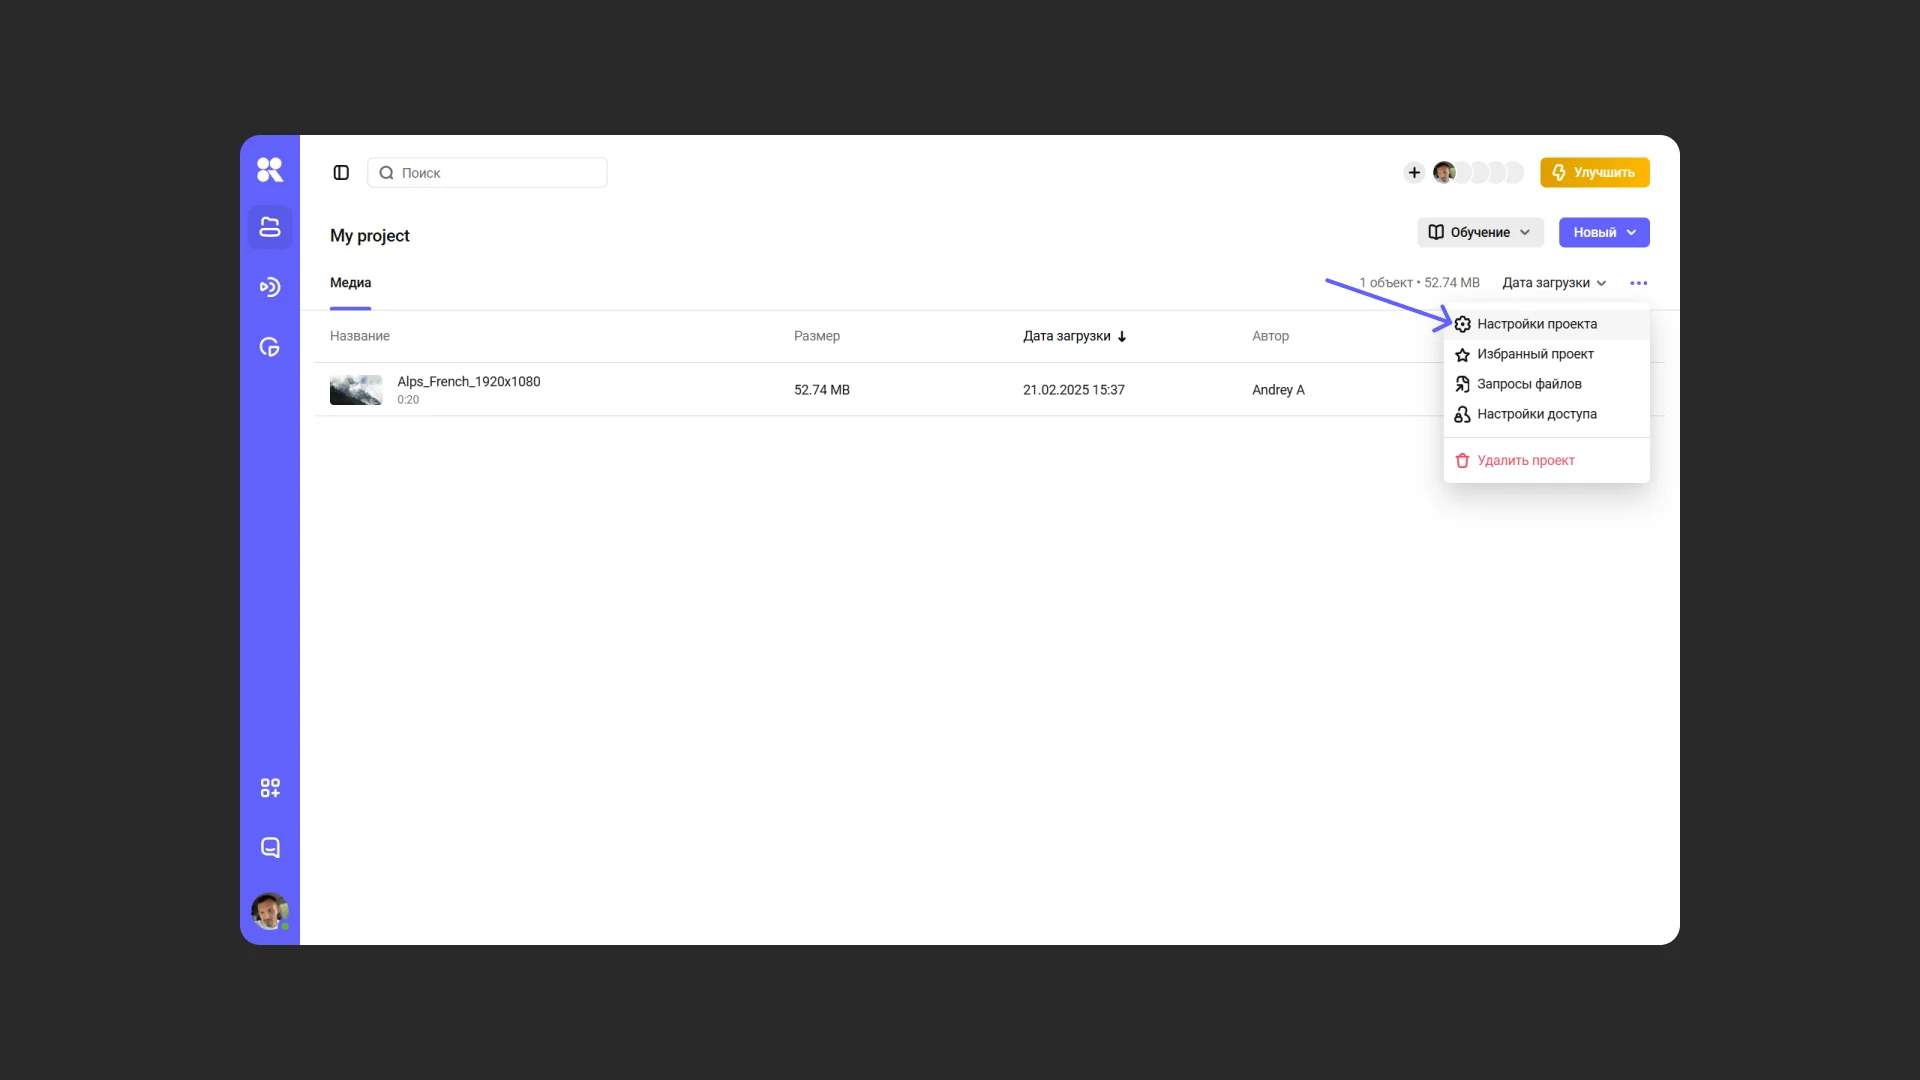Open the game controller section in sidebar
Image resolution: width=1920 pixels, height=1080 pixels.
pos(270,347)
